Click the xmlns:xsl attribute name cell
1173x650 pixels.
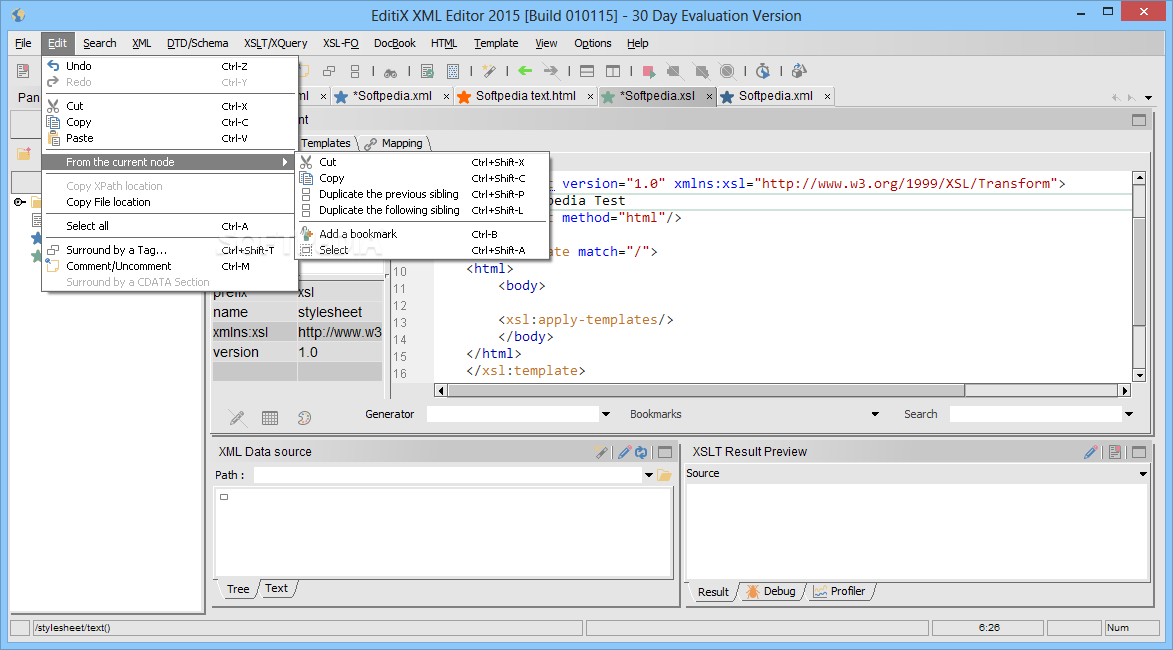(x=254, y=332)
